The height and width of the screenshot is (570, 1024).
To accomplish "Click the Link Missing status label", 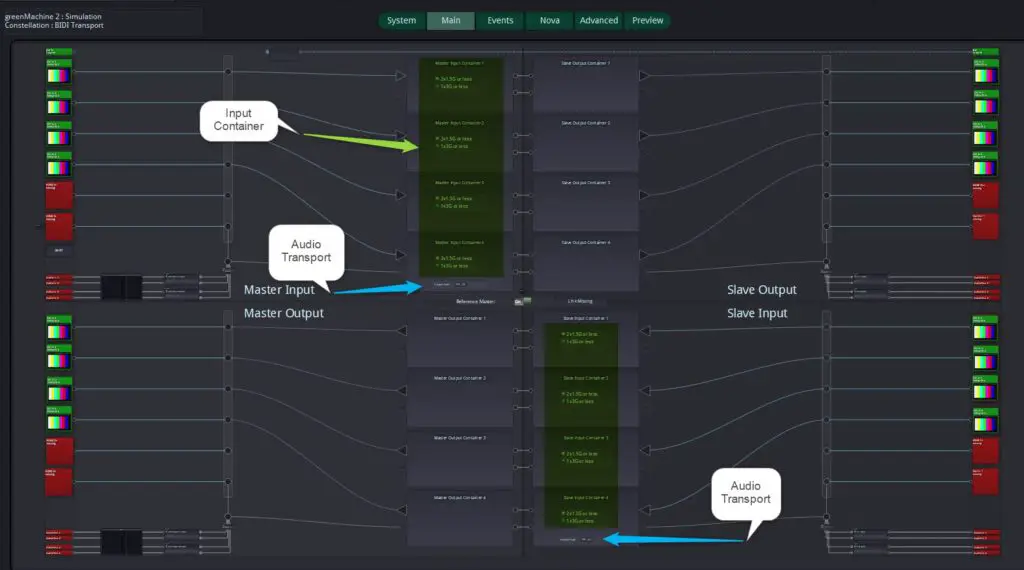I will 580,301.
